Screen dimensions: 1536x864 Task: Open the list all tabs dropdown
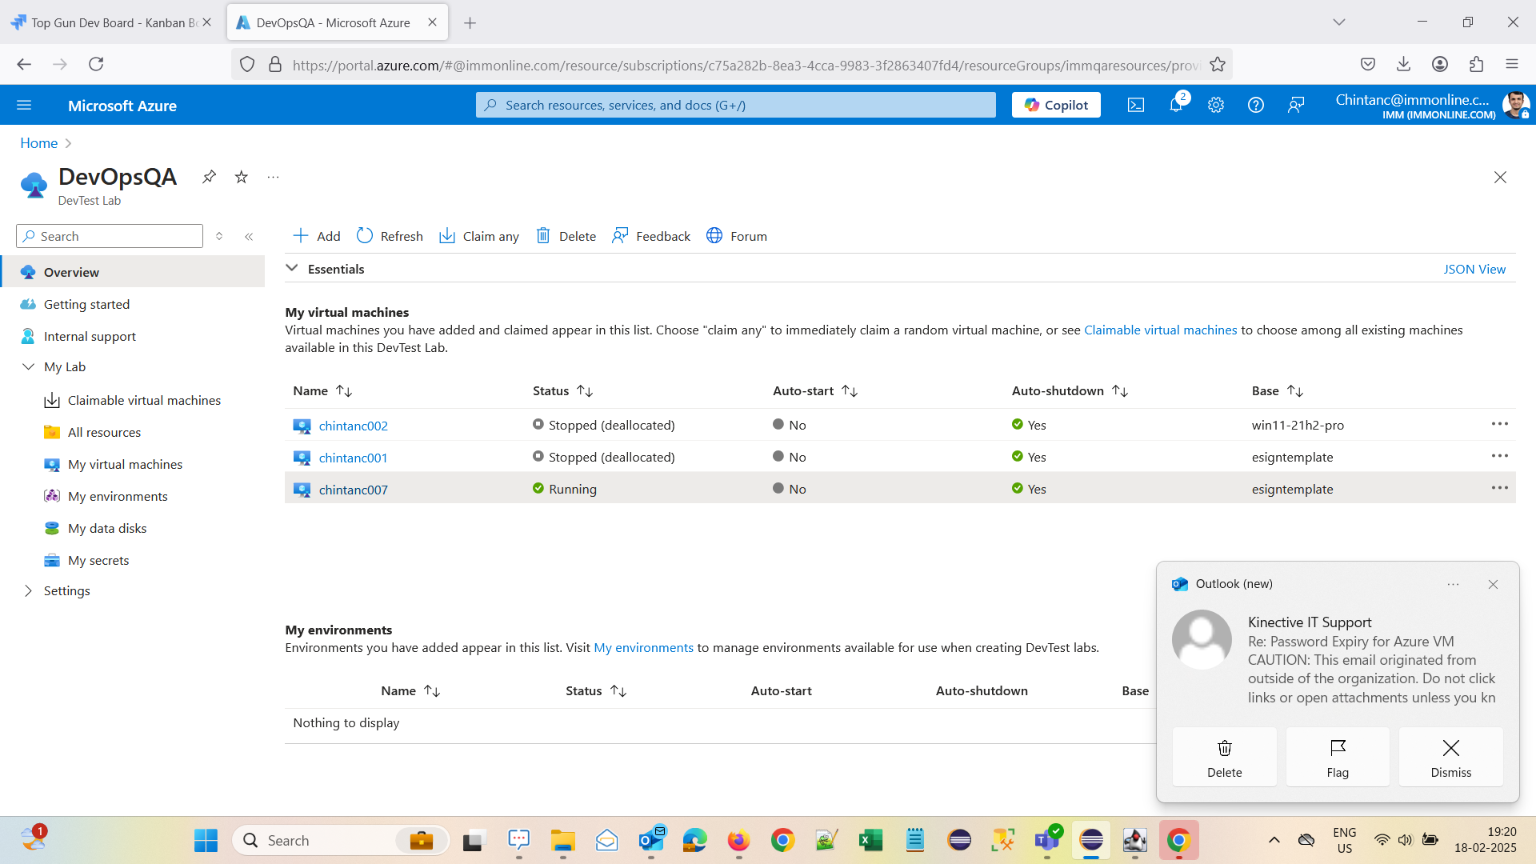pyautogui.click(x=1339, y=22)
